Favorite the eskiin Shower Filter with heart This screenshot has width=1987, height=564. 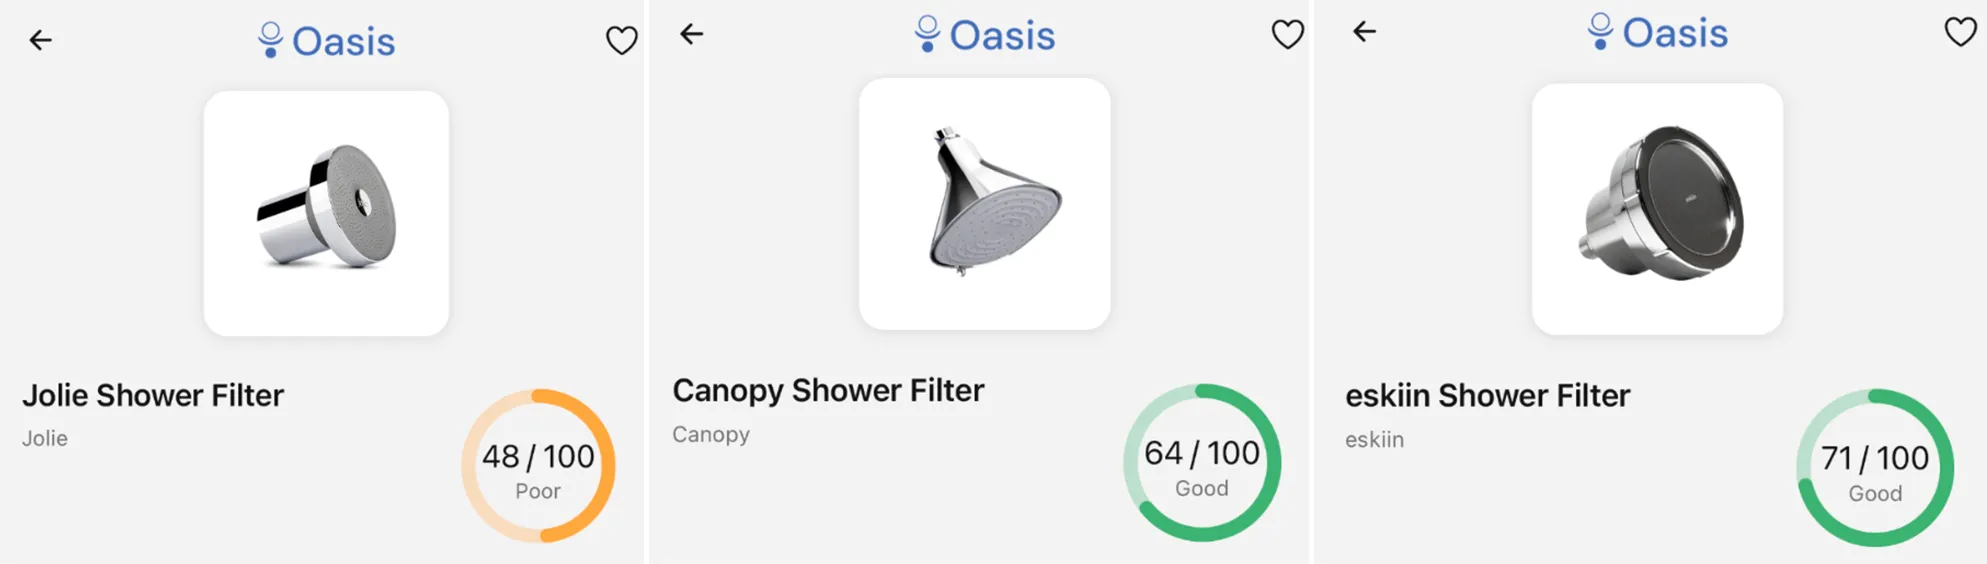(x=1960, y=32)
